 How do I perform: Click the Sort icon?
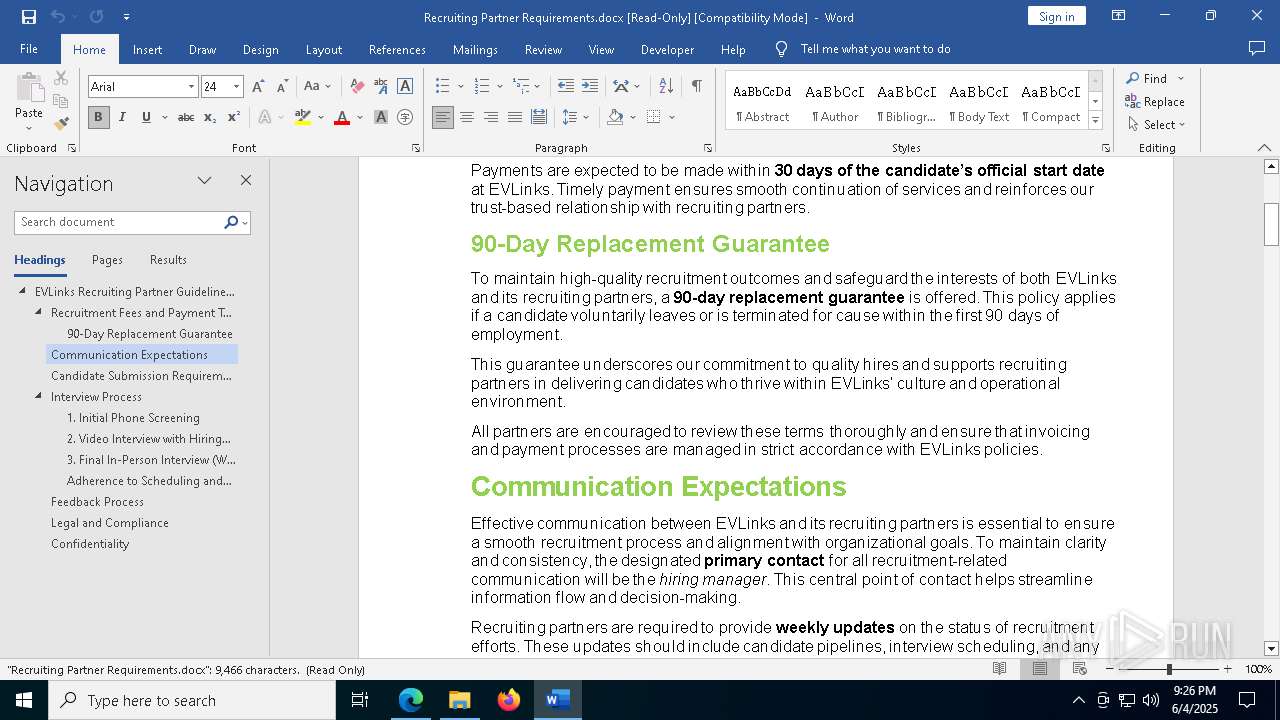point(666,87)
